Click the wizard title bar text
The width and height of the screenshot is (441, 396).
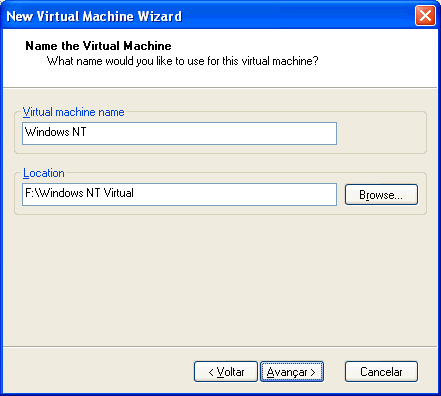click(x=94, y=16)
